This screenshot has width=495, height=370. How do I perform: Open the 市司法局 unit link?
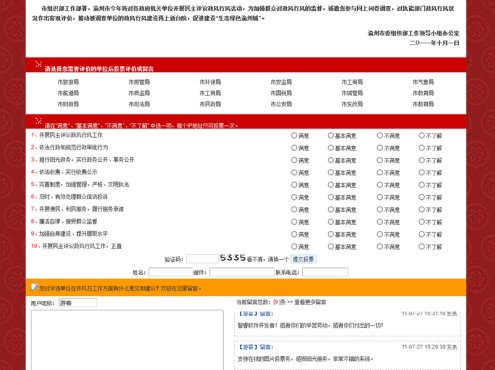139,104
